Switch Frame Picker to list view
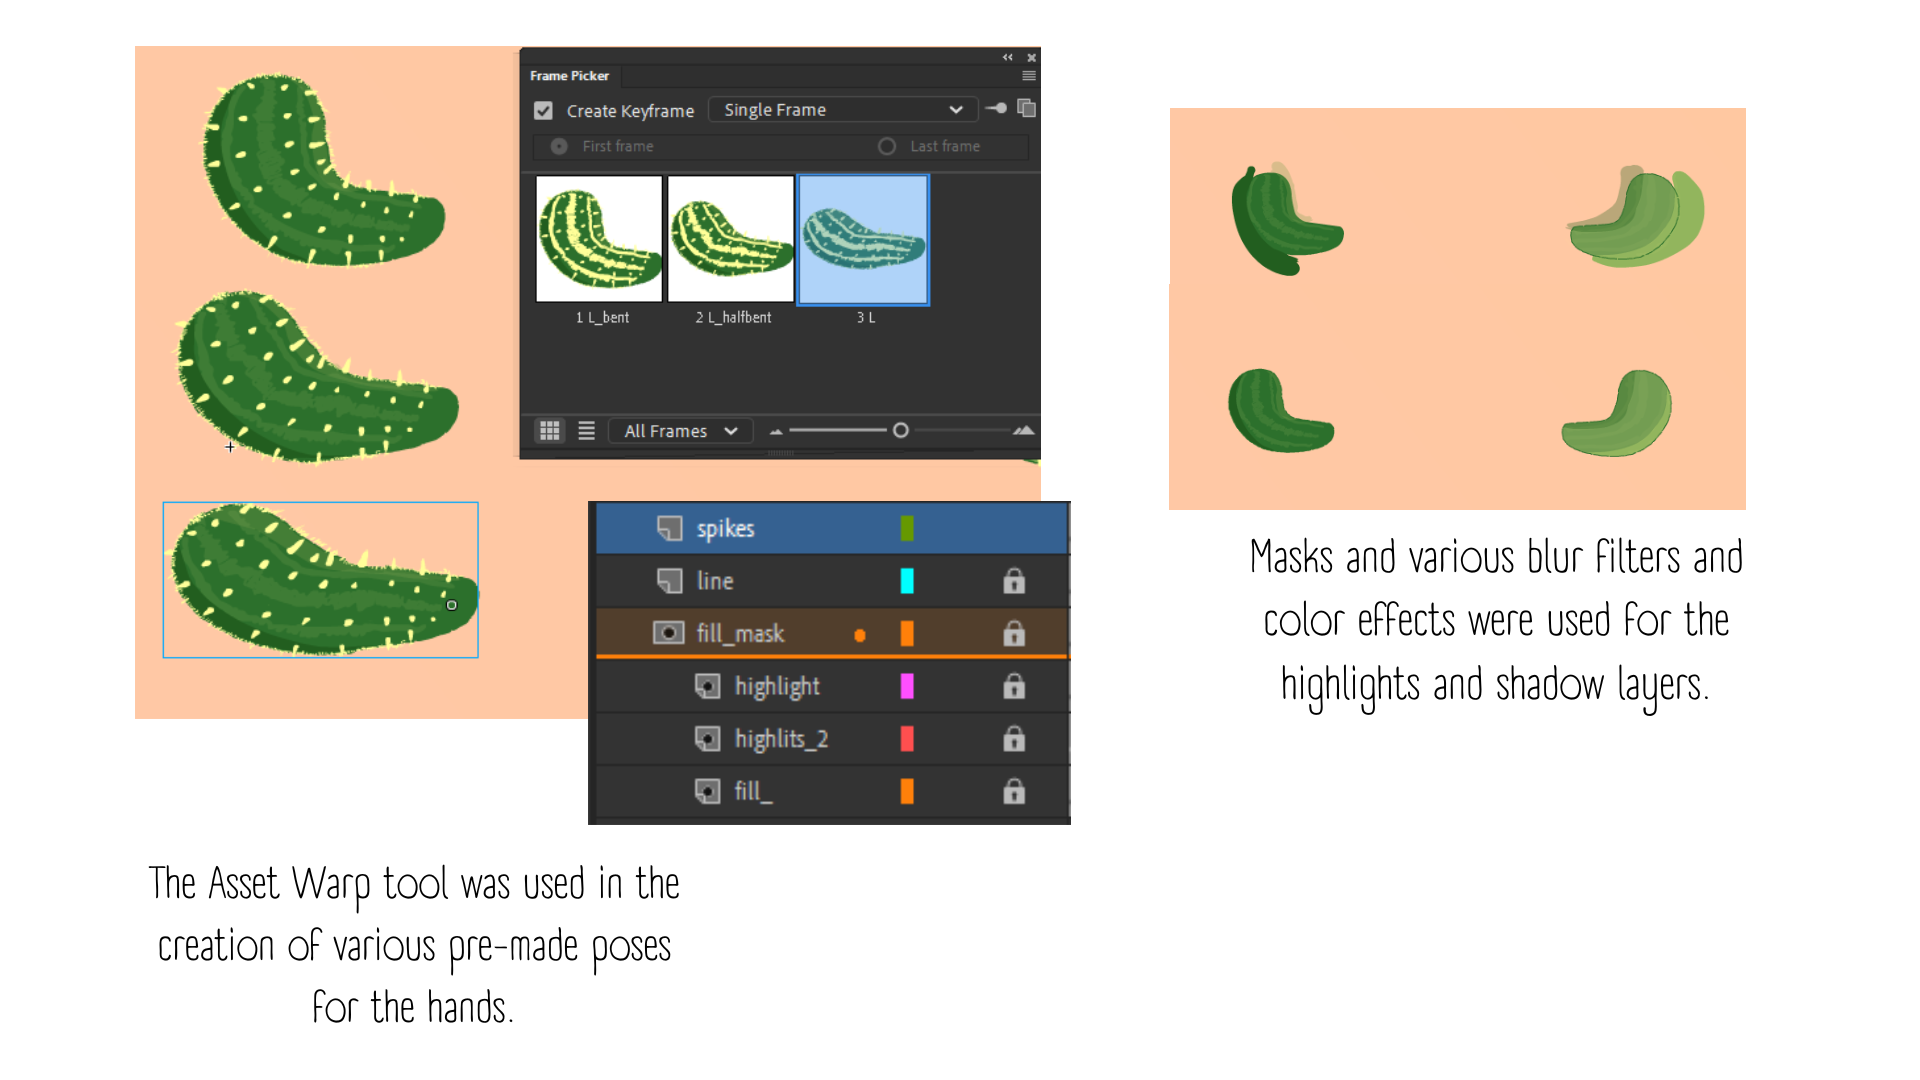 [x=587, y=431]
